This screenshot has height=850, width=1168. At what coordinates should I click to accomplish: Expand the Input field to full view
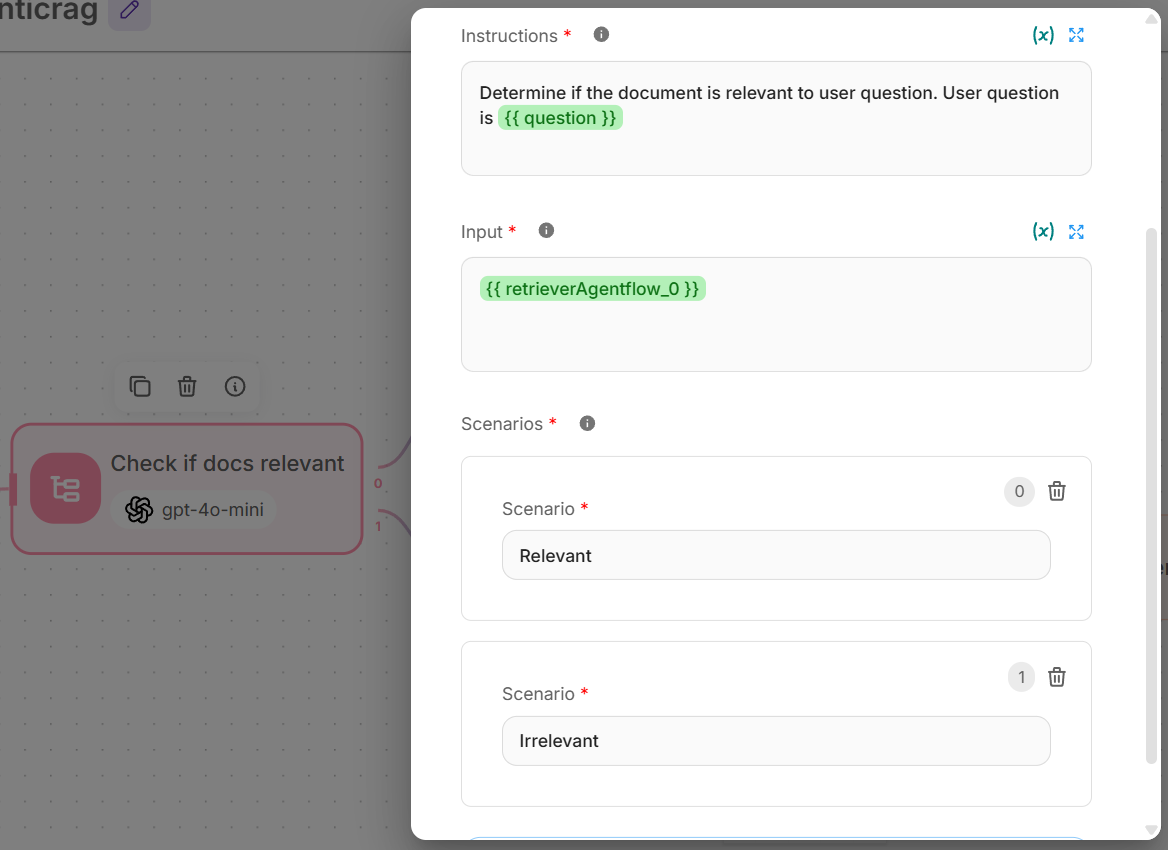[1076, 231]
